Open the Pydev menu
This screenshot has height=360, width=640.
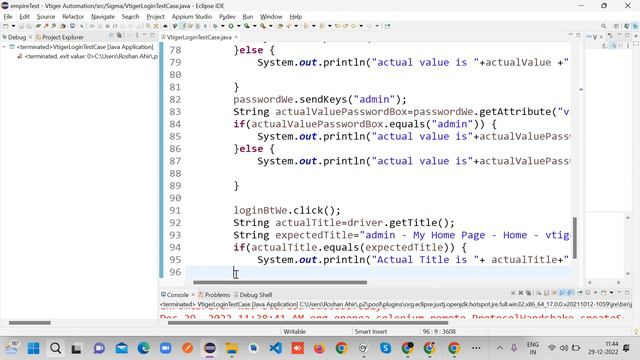pyautogui.click(x=227, y=17)
